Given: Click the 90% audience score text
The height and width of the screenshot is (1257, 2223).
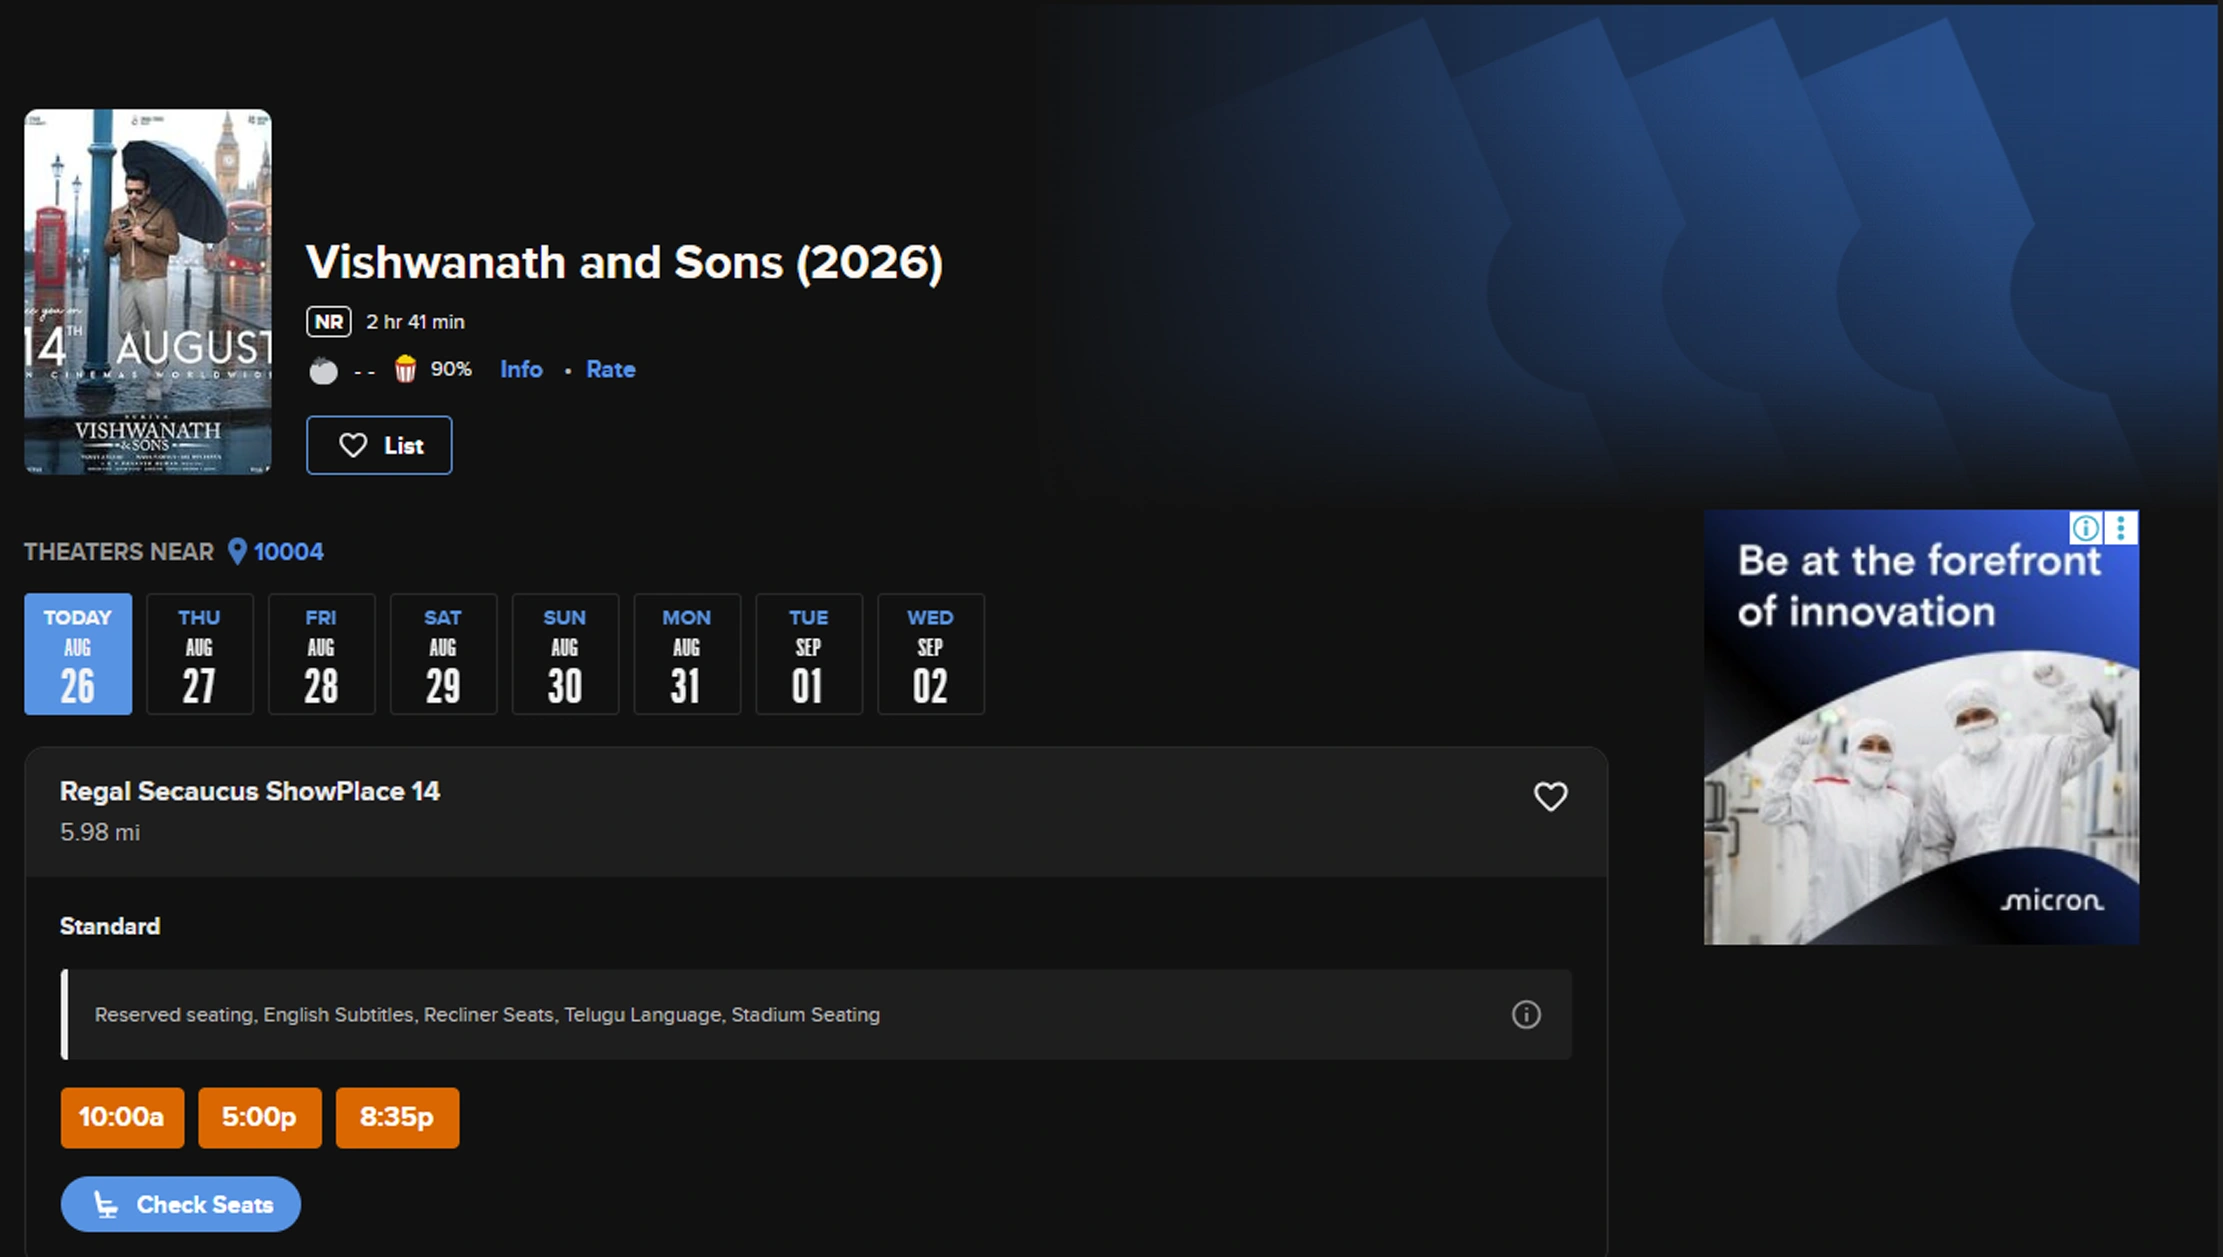Looking at the screenshot, I should pyautogui.click(x=451, y=369).
